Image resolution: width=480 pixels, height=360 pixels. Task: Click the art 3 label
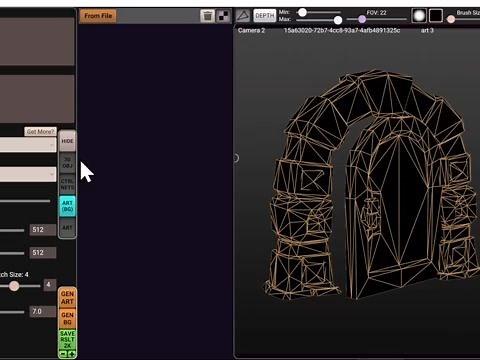[x=427, y=30]
